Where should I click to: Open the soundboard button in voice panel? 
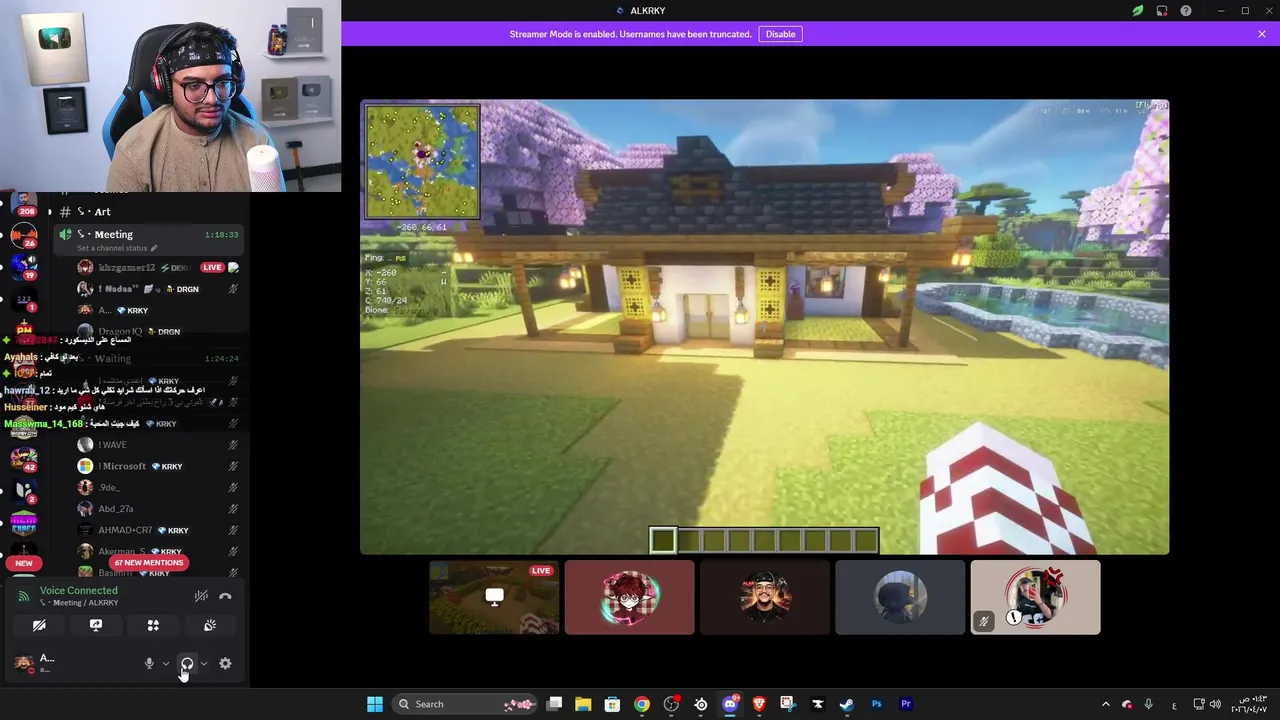(x=210, y=625)
